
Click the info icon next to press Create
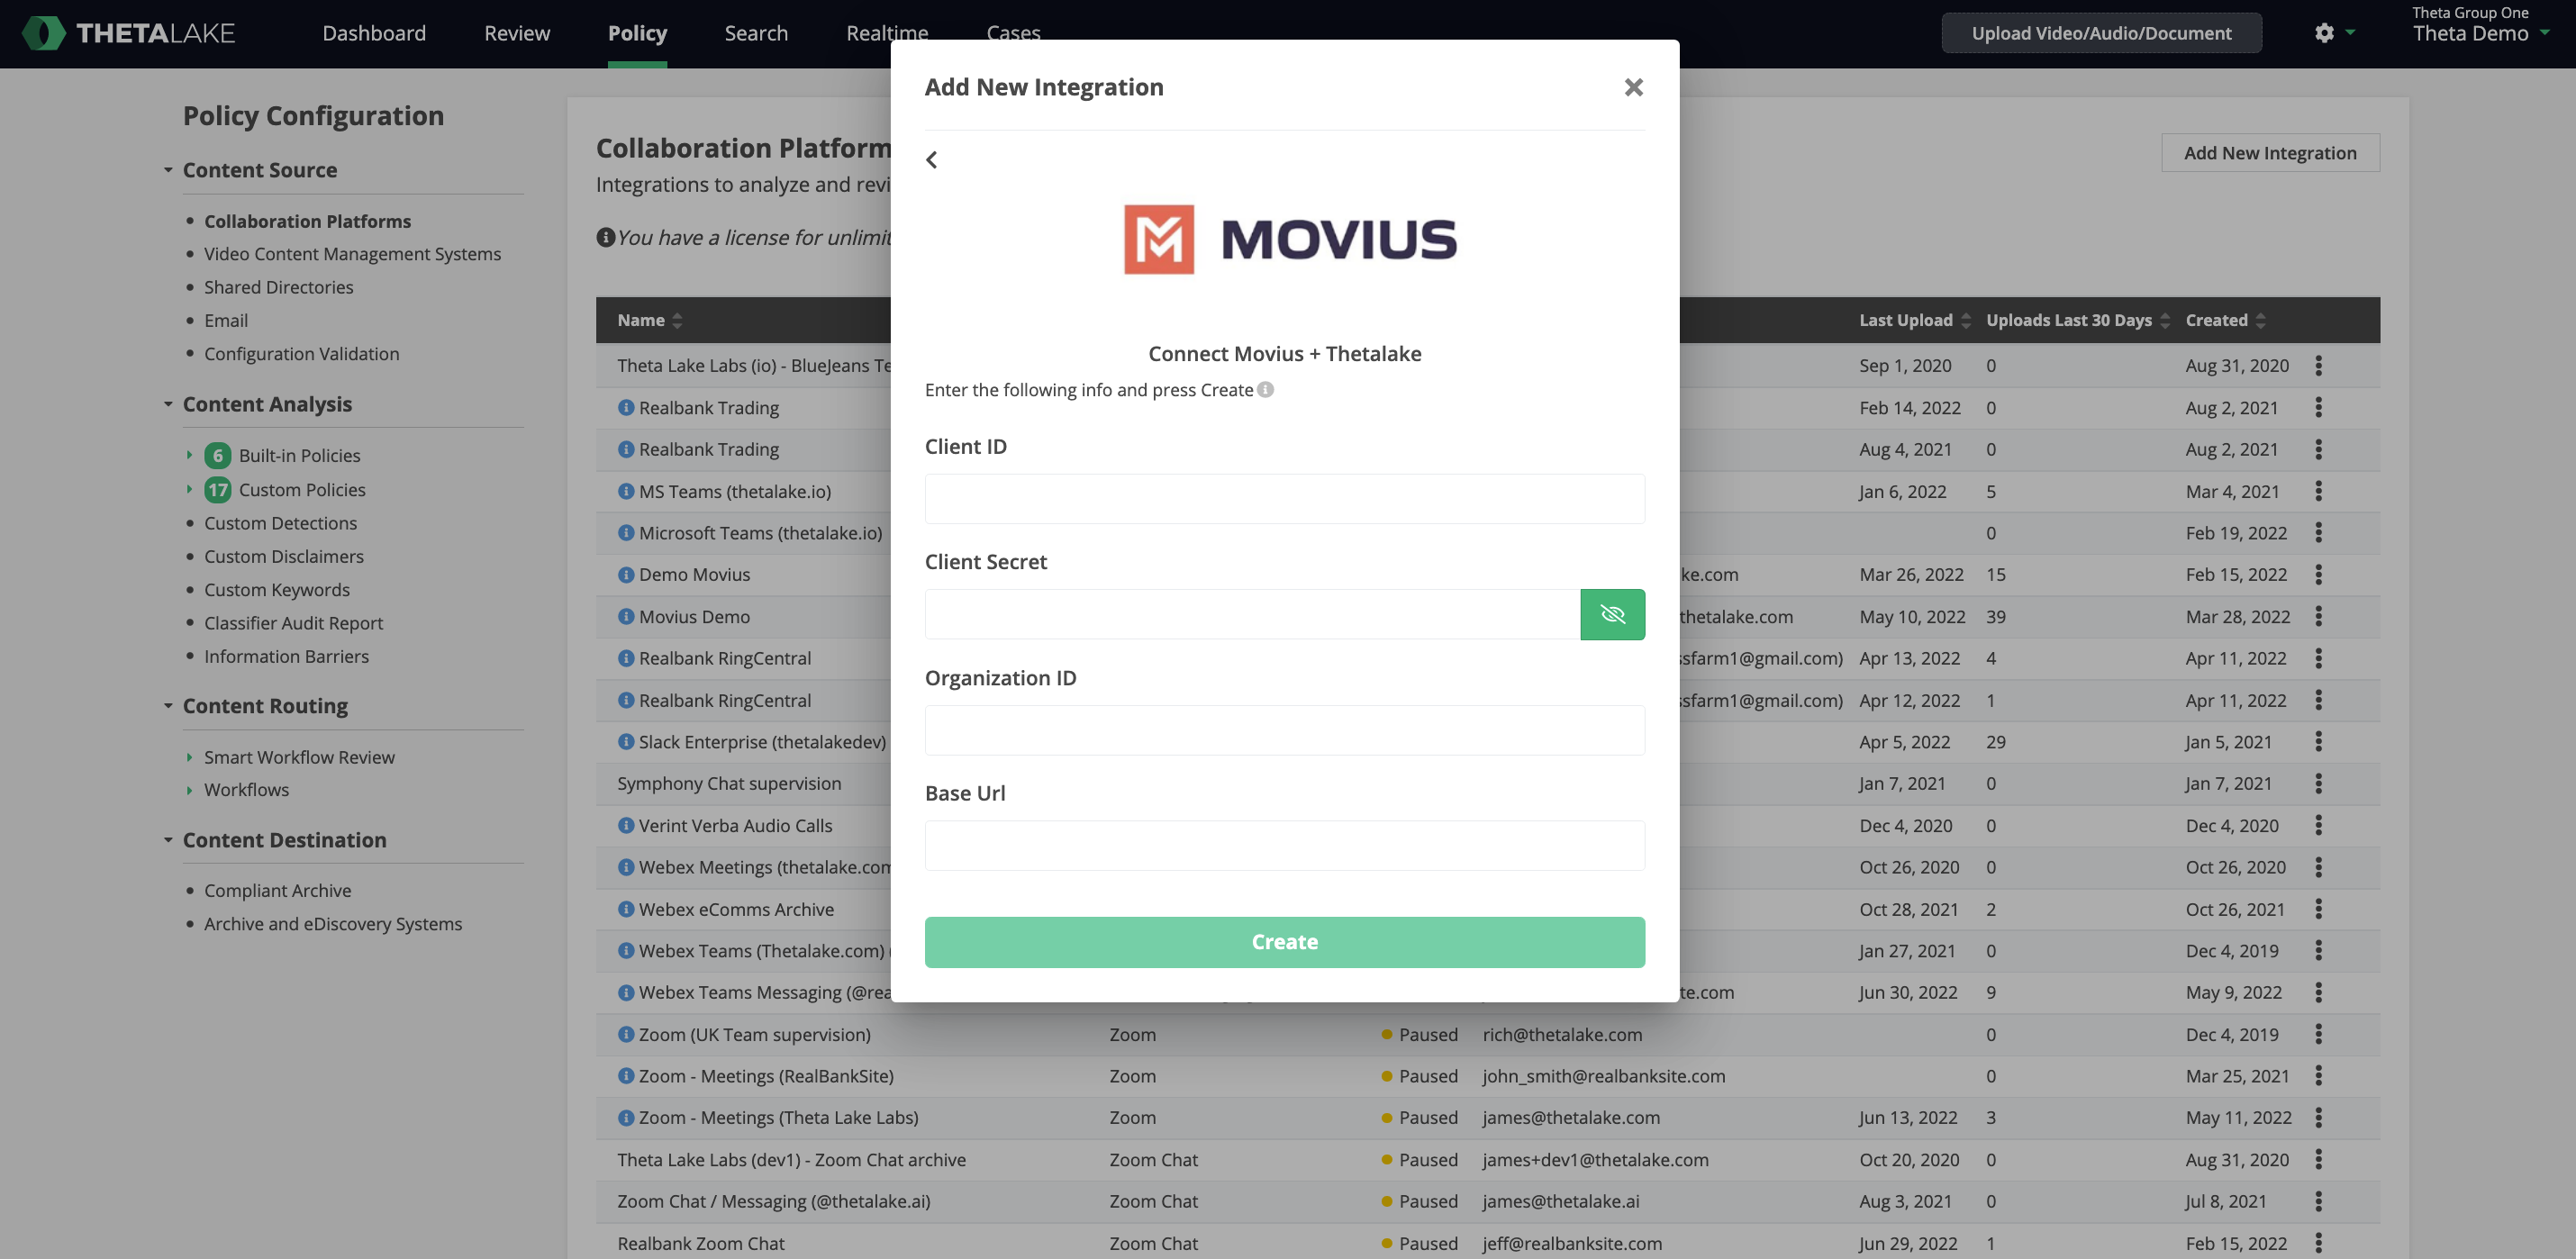(1265, 390)
